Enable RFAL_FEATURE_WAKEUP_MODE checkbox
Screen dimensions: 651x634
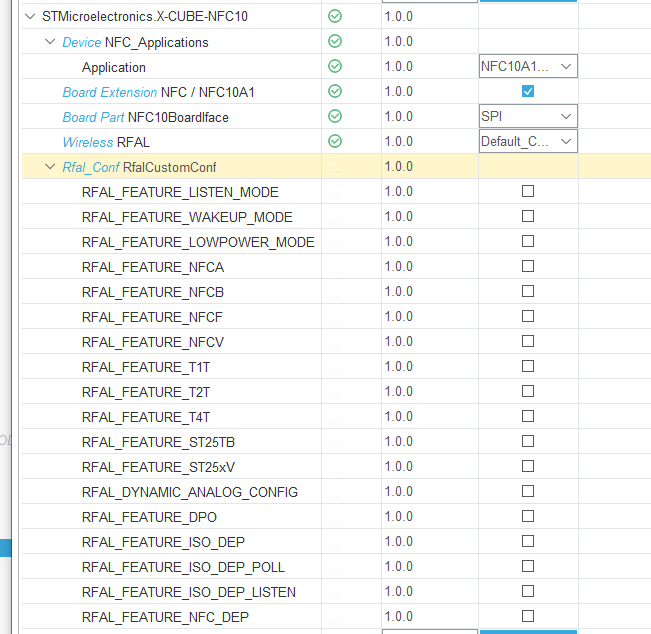[x=528, y=216]
